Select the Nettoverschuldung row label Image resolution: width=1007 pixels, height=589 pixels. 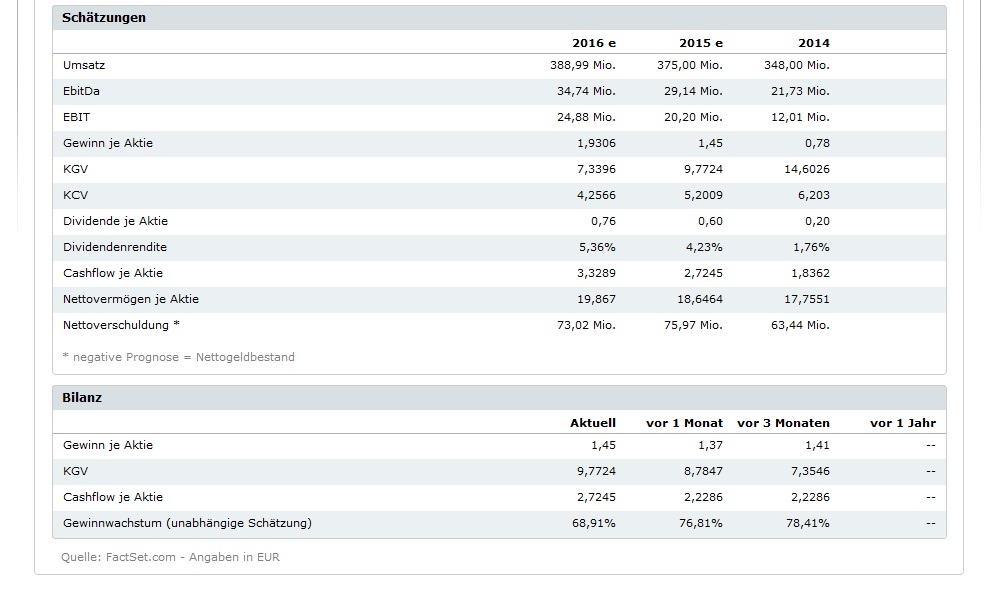pos(122,325)
